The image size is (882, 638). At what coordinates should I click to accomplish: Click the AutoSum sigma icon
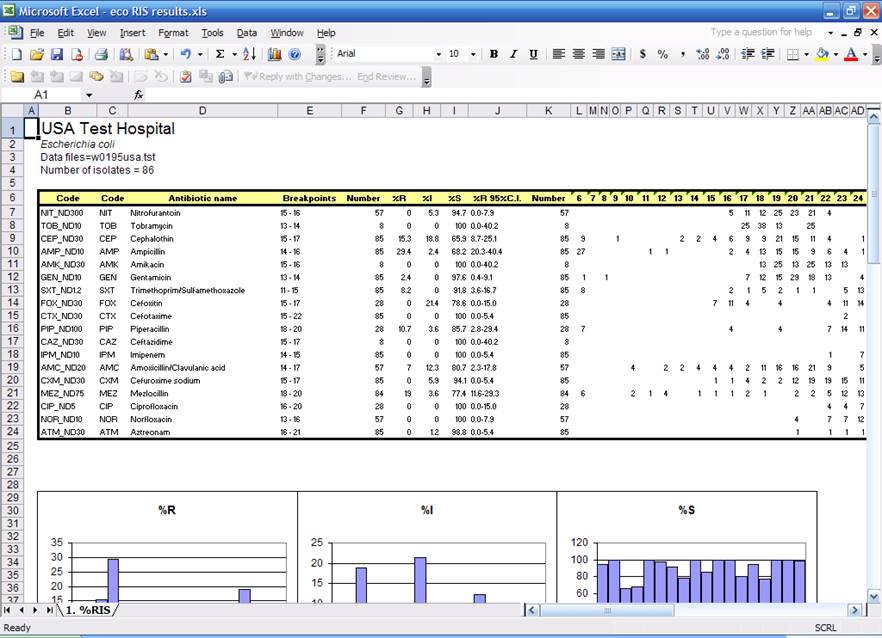[220, 54]
